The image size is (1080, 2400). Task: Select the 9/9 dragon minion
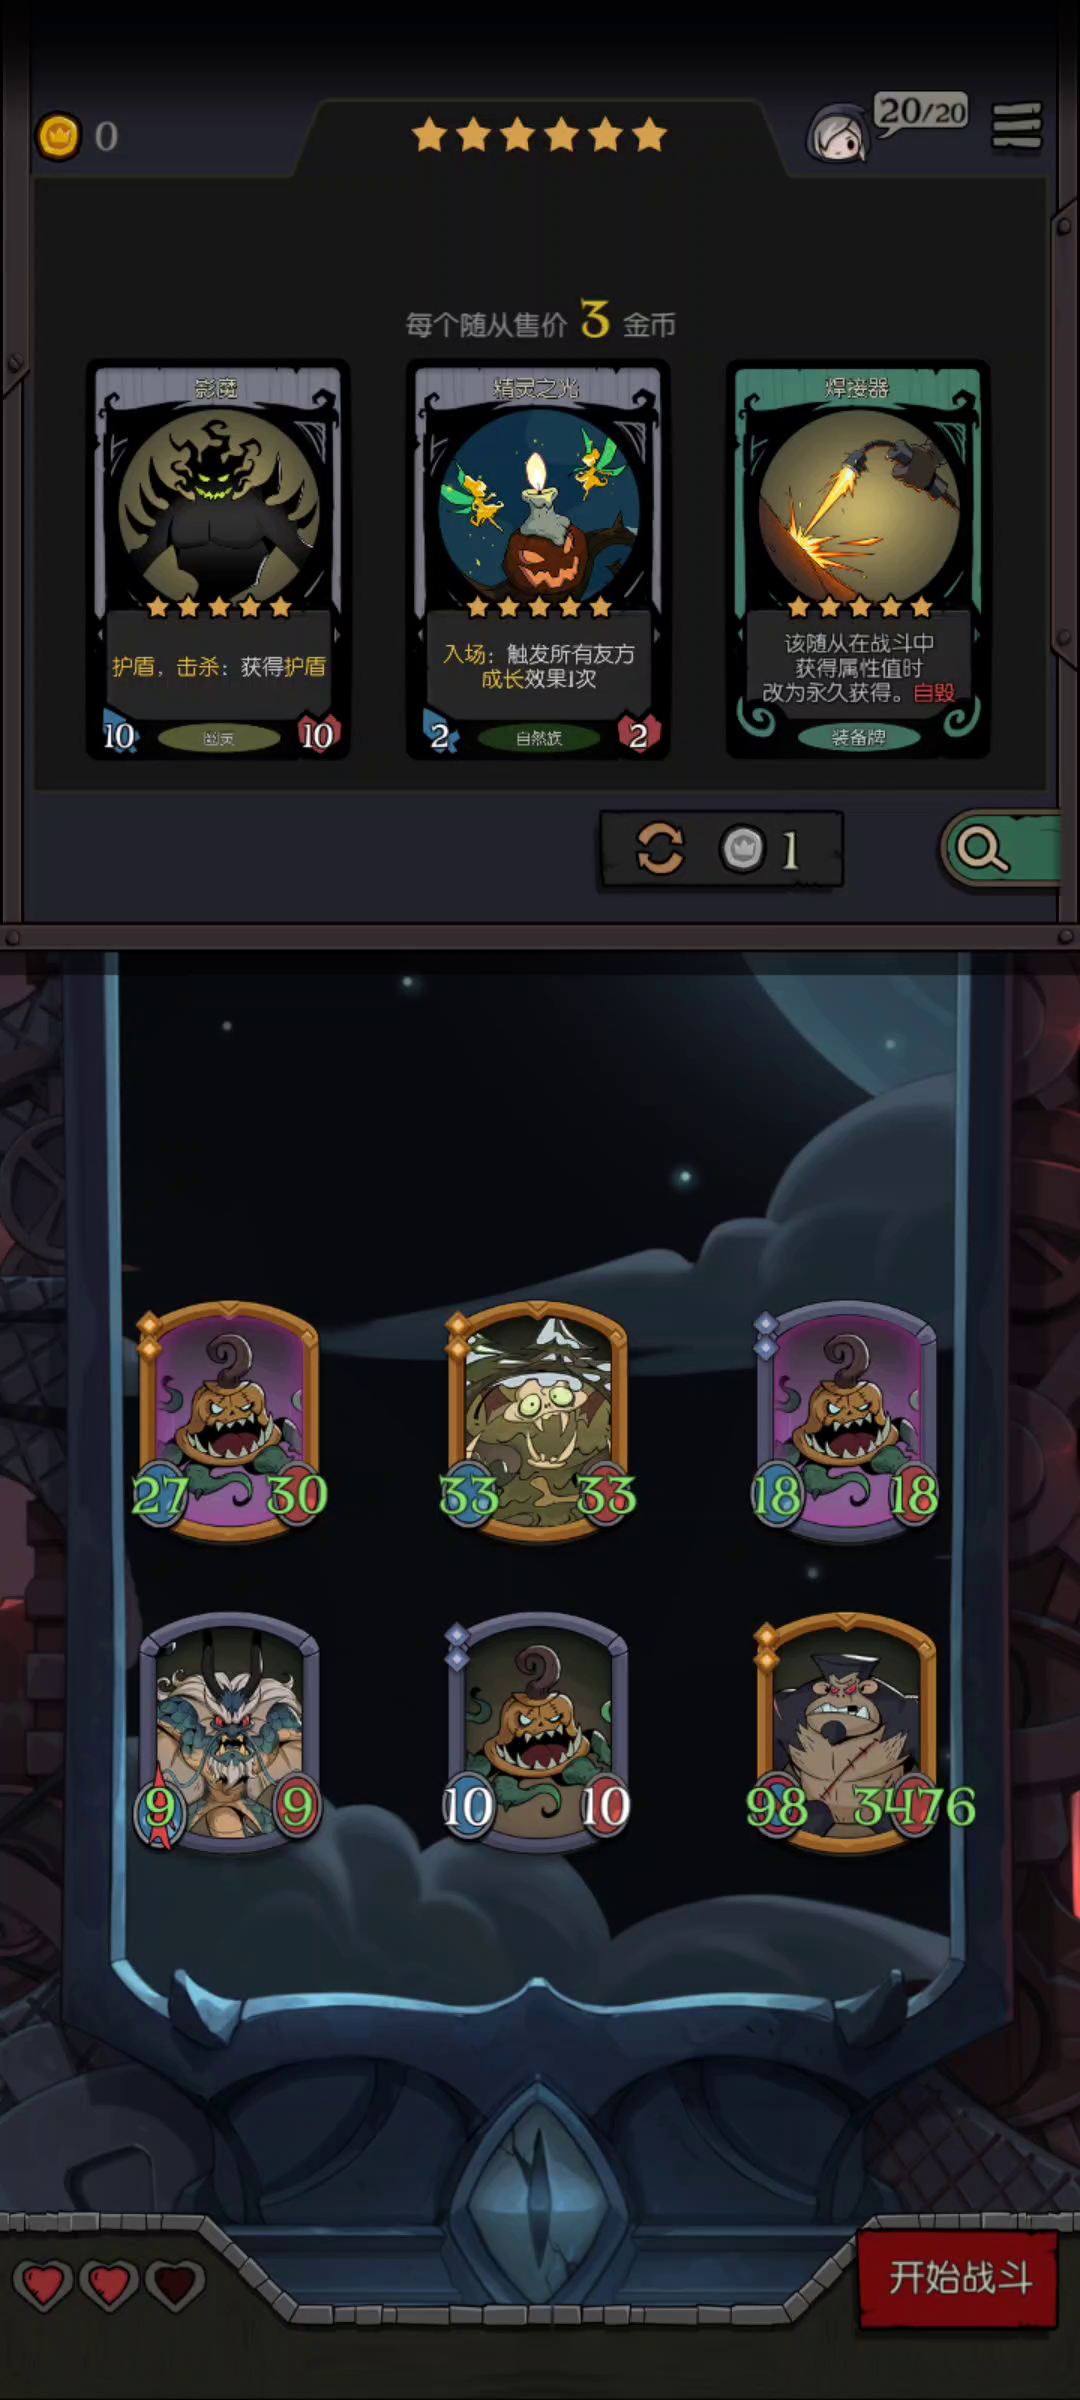coord(229,1732)
